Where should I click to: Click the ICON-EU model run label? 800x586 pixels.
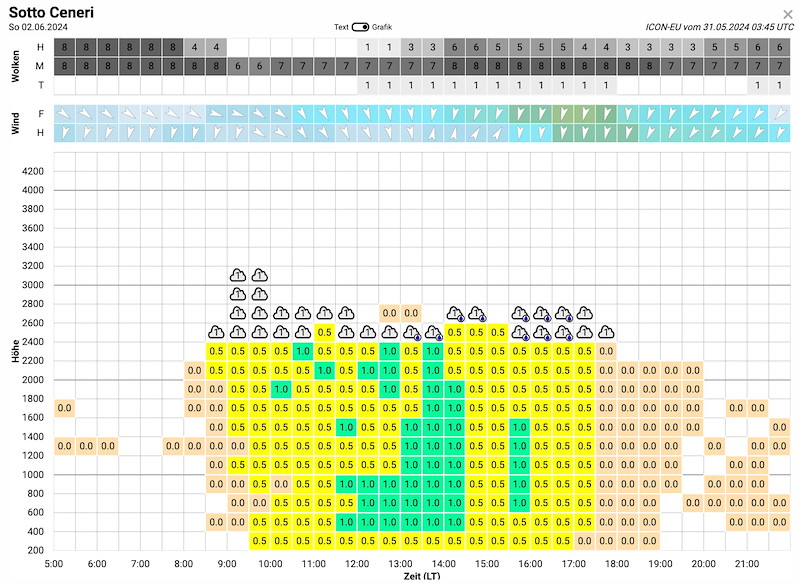pyautogui.click(x=719, y=27)
